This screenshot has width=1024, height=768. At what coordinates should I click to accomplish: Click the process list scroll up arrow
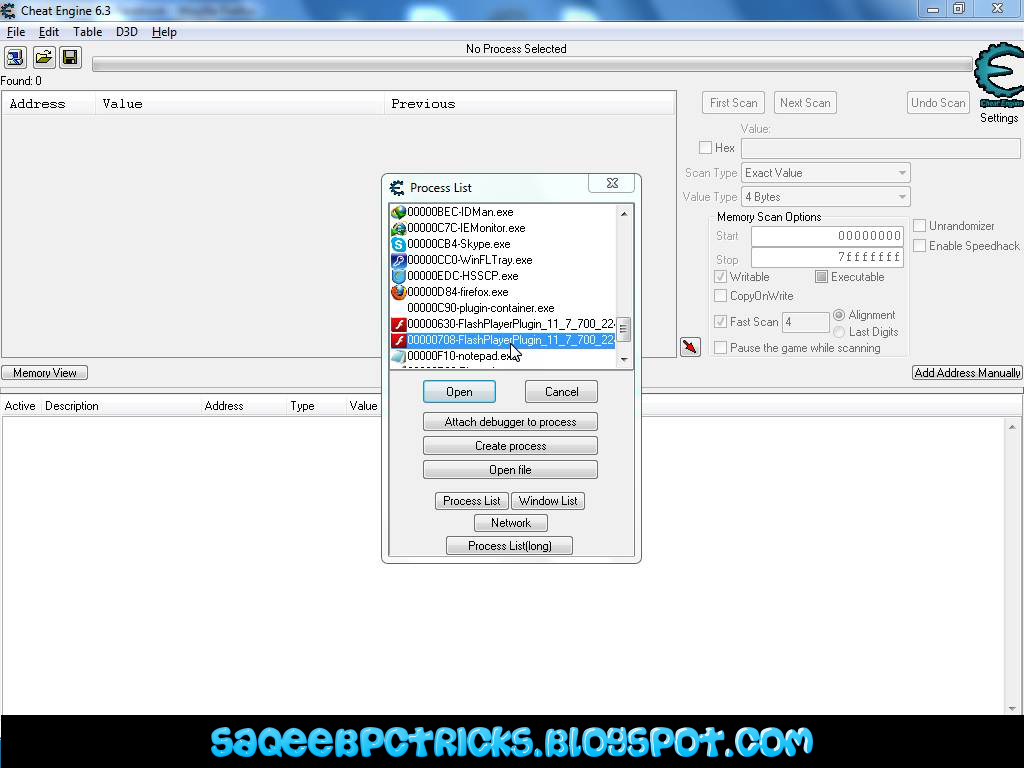tap(624, 214)
